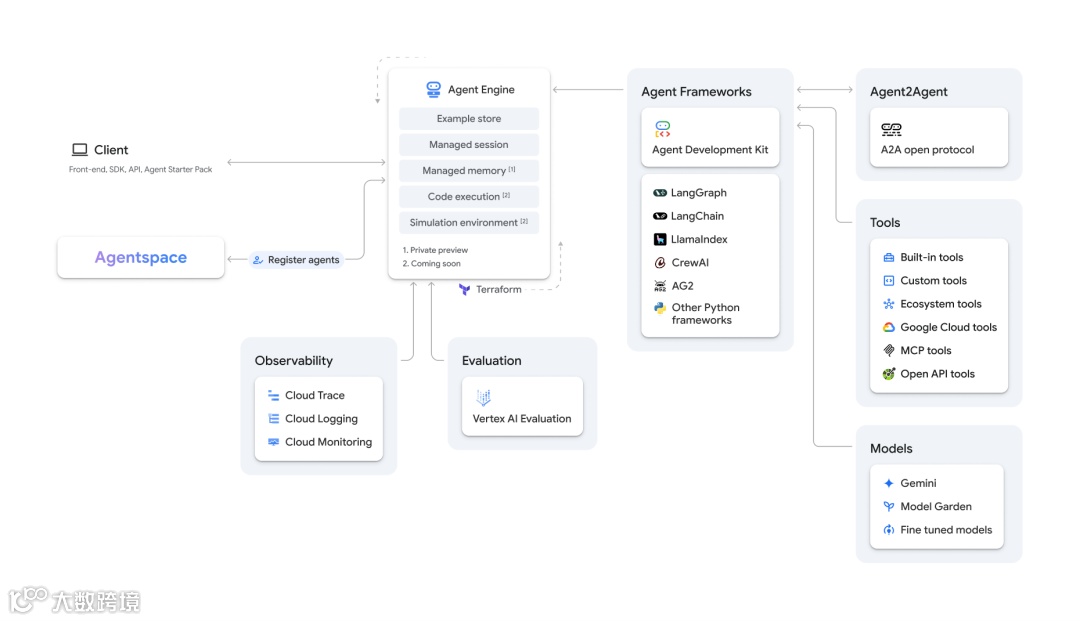
Task: Click the Models section heading
Action: 891,448
